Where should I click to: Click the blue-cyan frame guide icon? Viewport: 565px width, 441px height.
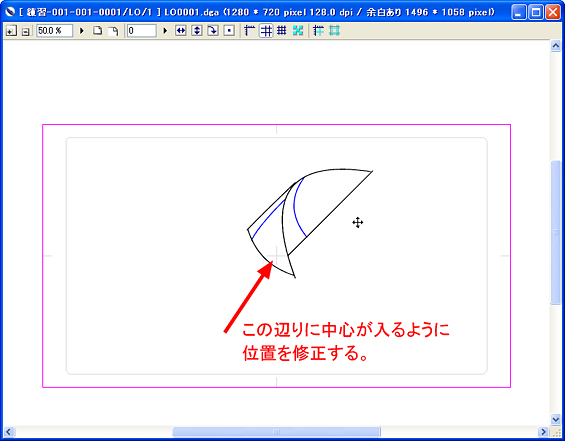pos(319,31)
